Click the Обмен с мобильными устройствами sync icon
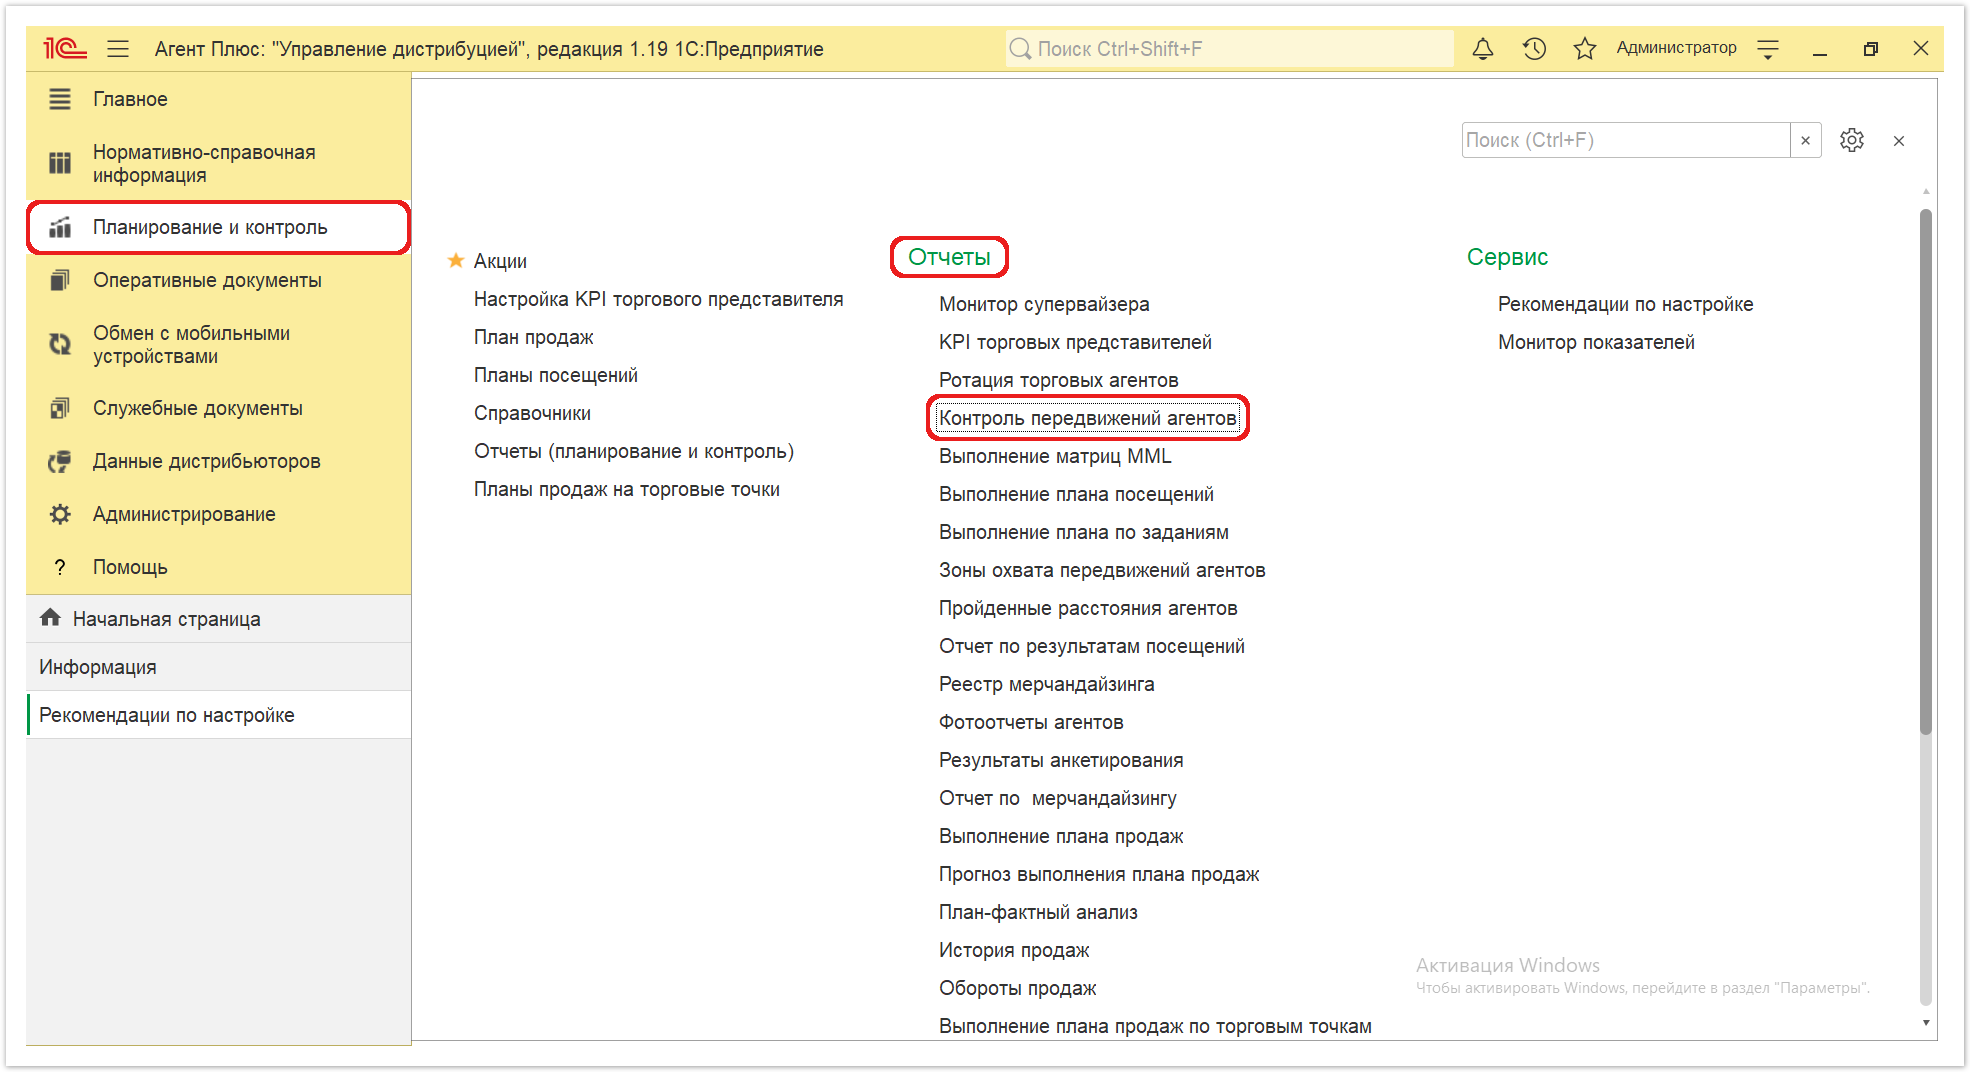The image size is (1970, 1072). 60,344
